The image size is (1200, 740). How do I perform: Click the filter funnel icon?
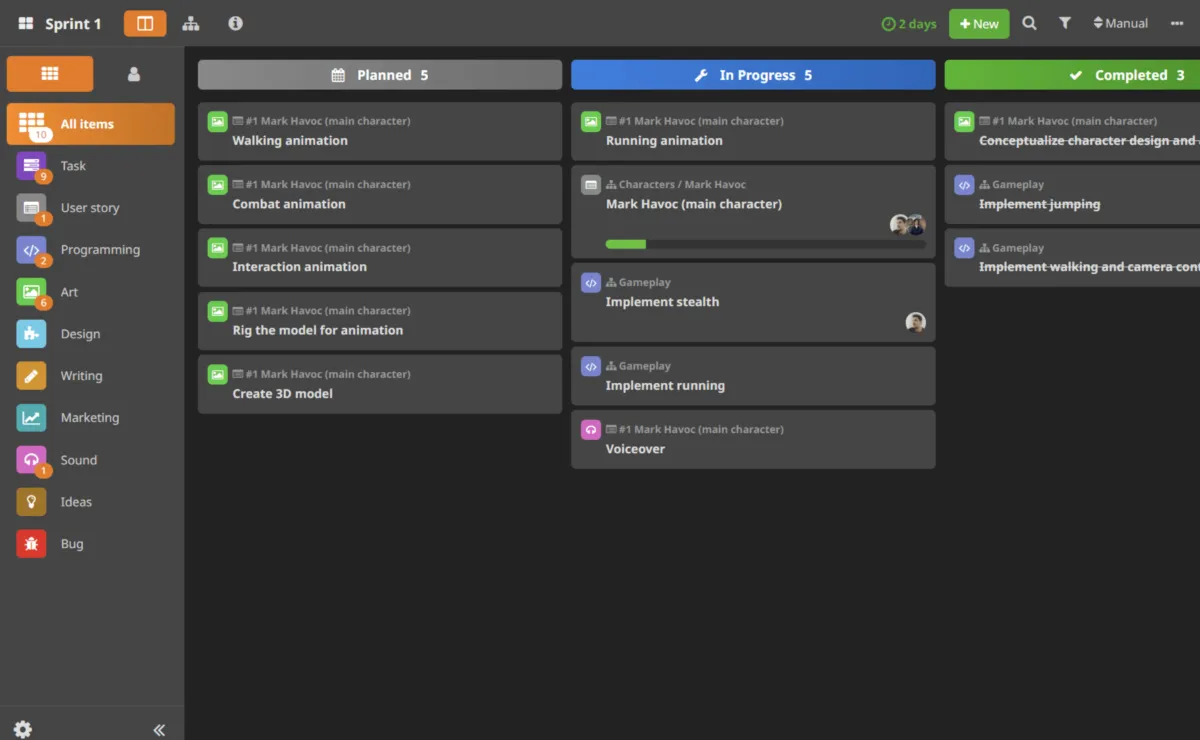click(1065, 23)
